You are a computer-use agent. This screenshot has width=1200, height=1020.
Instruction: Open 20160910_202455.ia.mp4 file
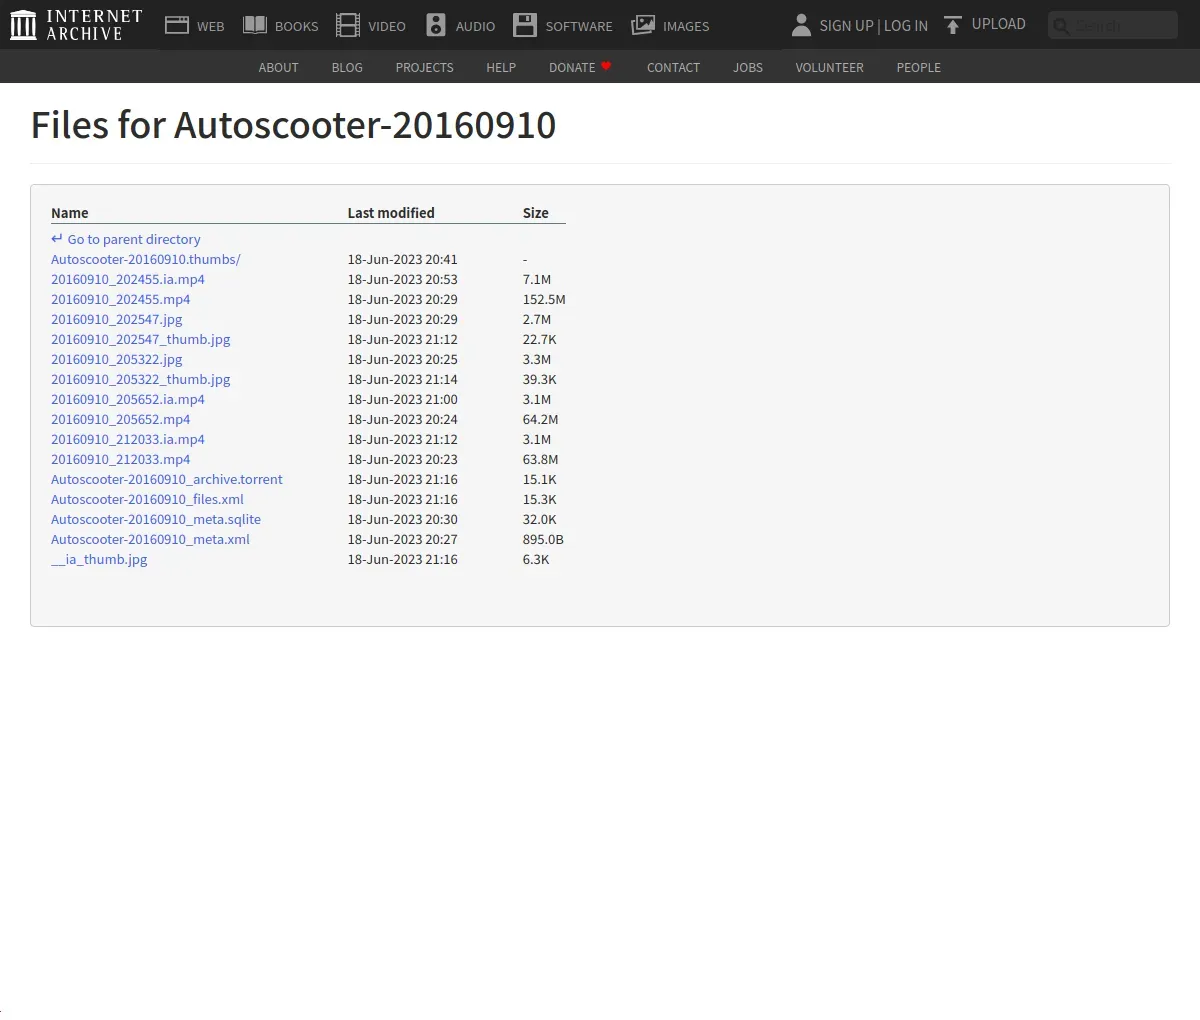click(x=128, y=279)
